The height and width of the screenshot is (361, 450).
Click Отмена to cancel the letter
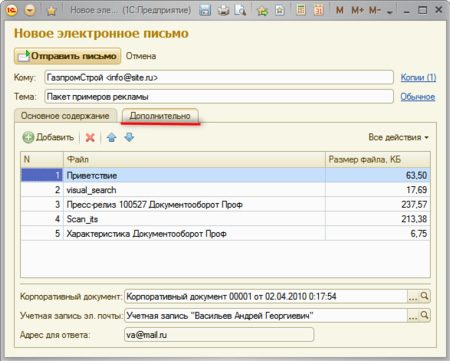[x=141, y=56]
